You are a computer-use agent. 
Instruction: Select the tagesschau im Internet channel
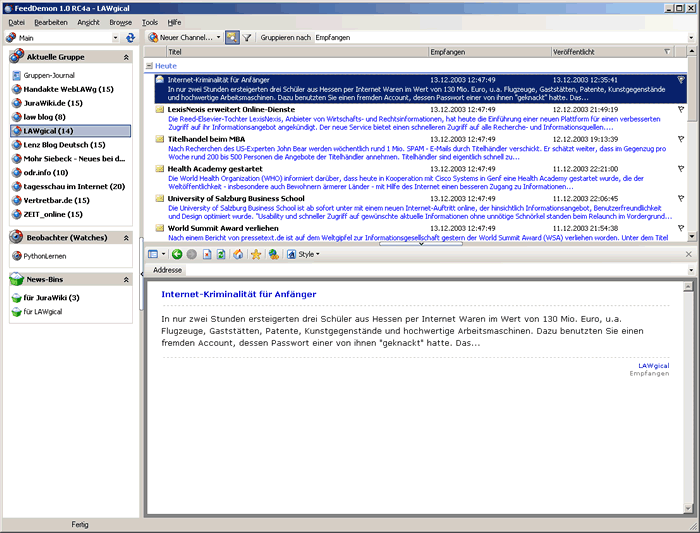point(75,186)
